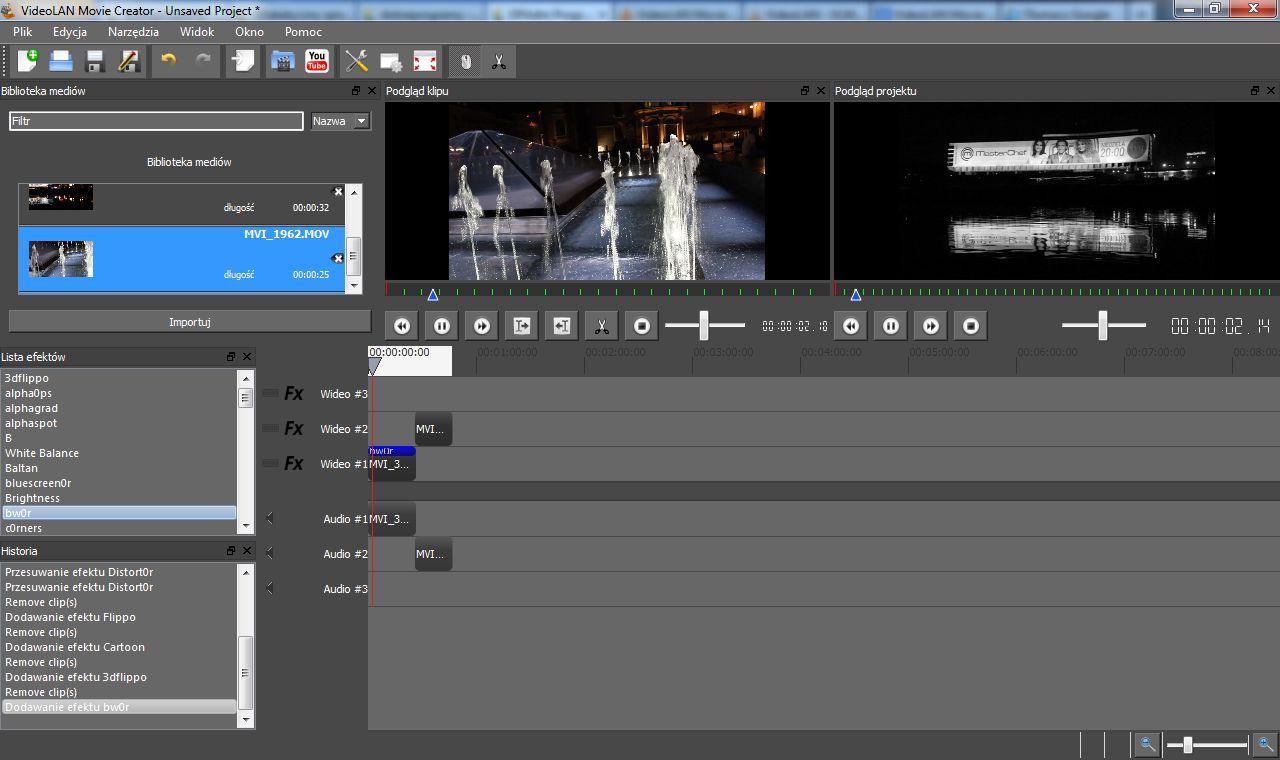The width and height of the screenshot is (1280, 760).
Task: Float the Podgląd projektu panel
Action: pos(1255,91)
